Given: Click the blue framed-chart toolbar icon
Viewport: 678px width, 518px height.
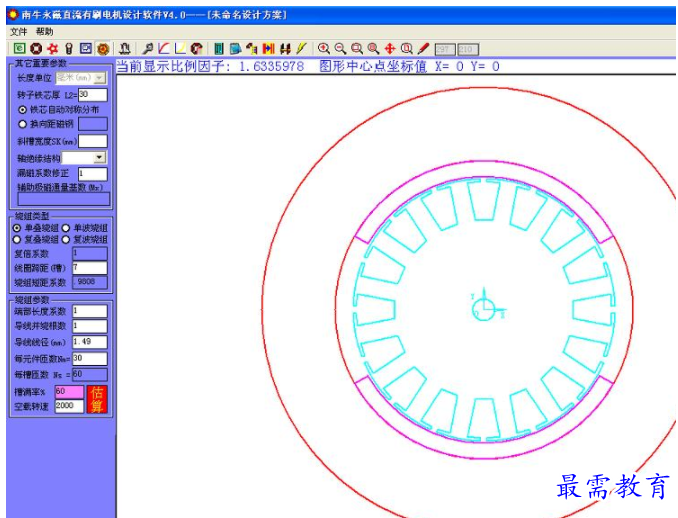Looking at the screenshot, I should pos(86,48).
